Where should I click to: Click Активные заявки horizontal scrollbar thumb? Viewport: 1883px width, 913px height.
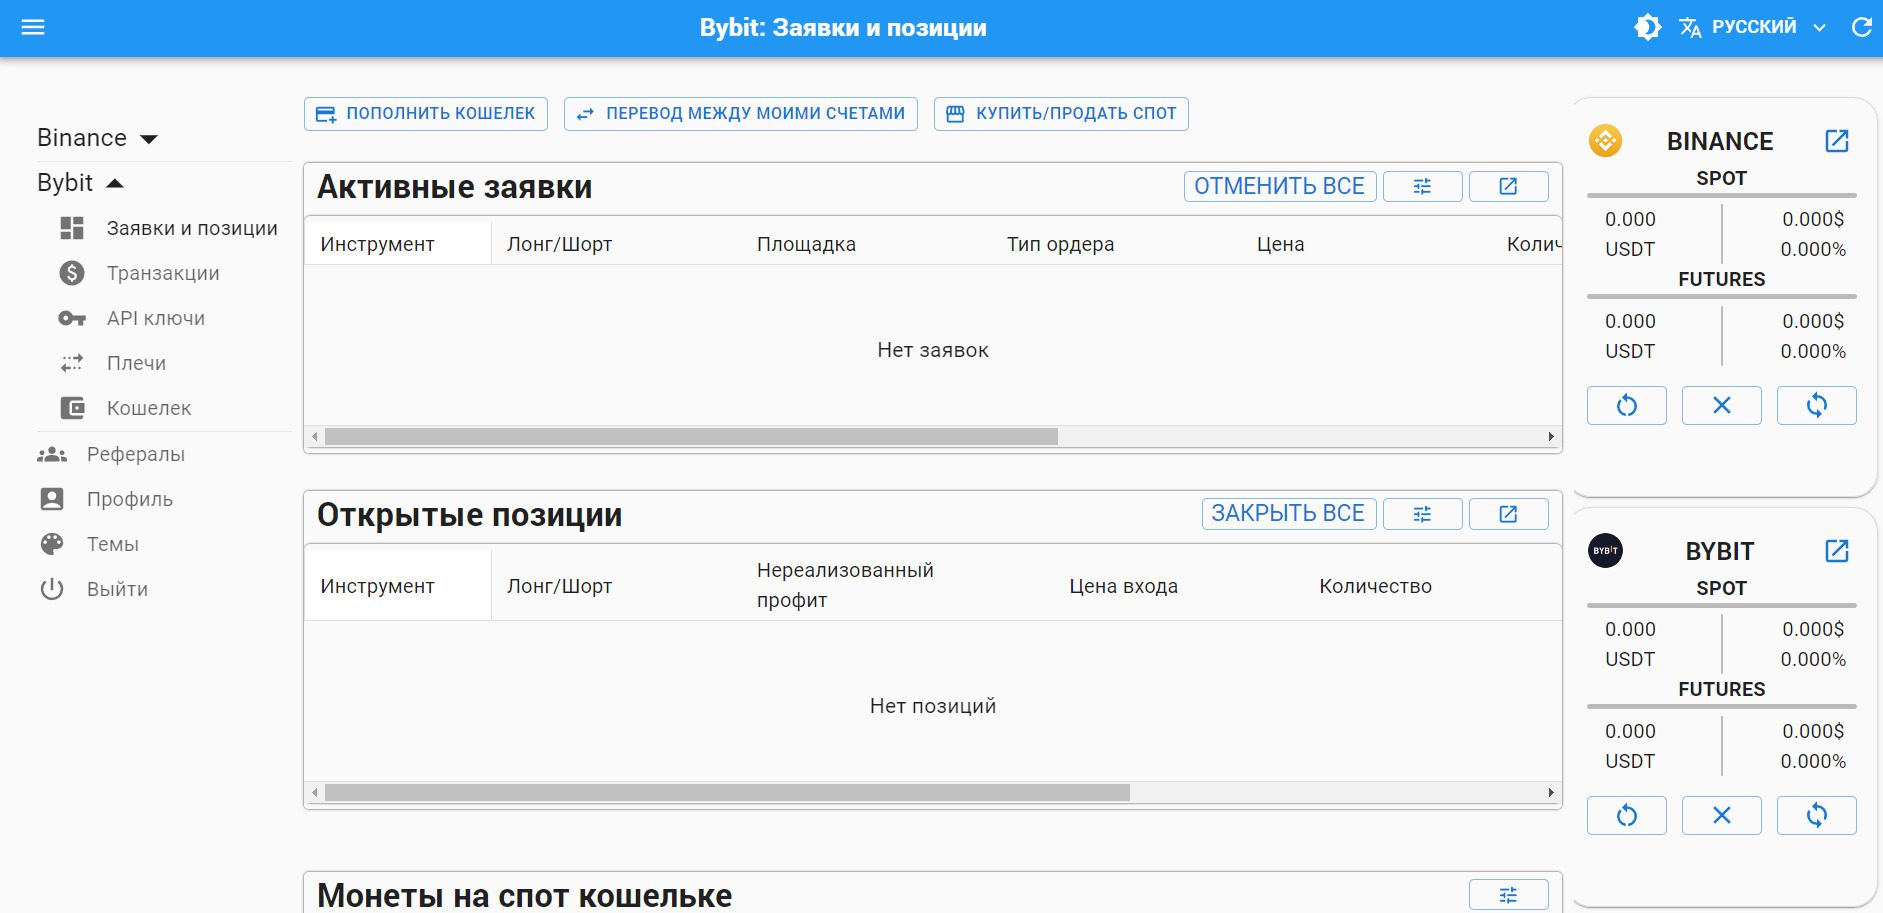[x=691, y=437]
